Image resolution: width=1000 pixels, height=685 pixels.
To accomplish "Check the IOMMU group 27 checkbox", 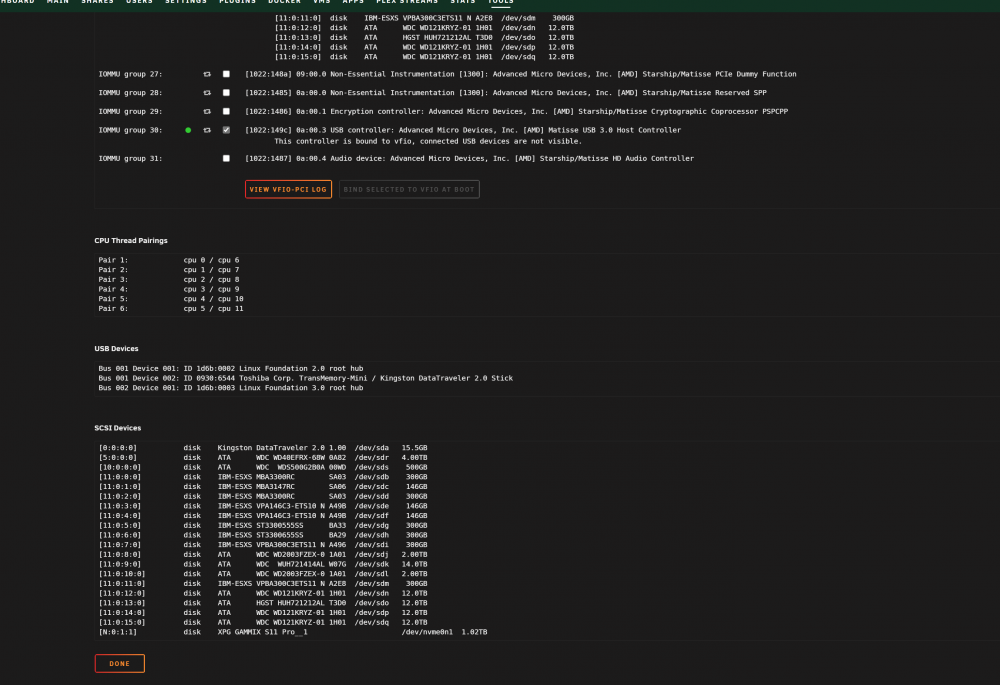I will pos(226,74).
